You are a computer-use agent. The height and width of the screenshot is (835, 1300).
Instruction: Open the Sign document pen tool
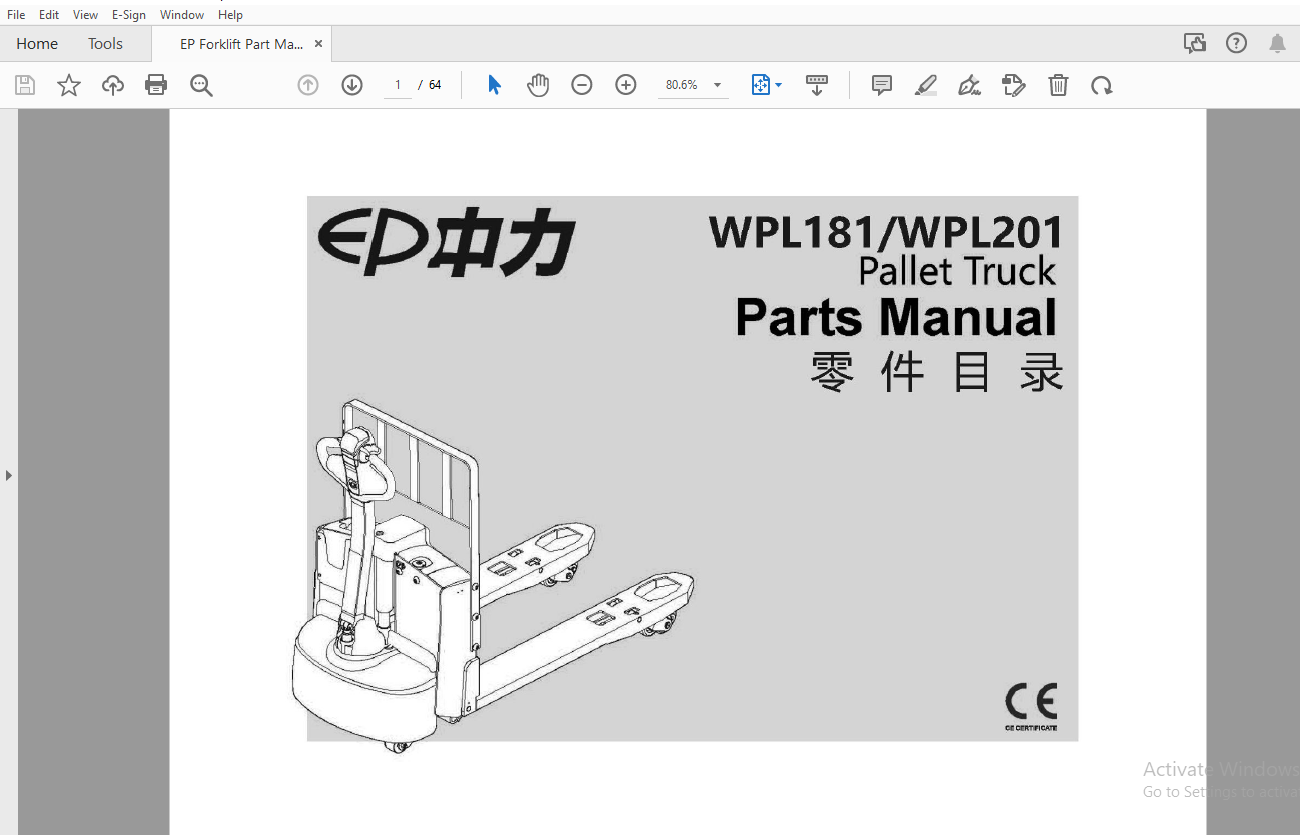[x=969, y=85]
